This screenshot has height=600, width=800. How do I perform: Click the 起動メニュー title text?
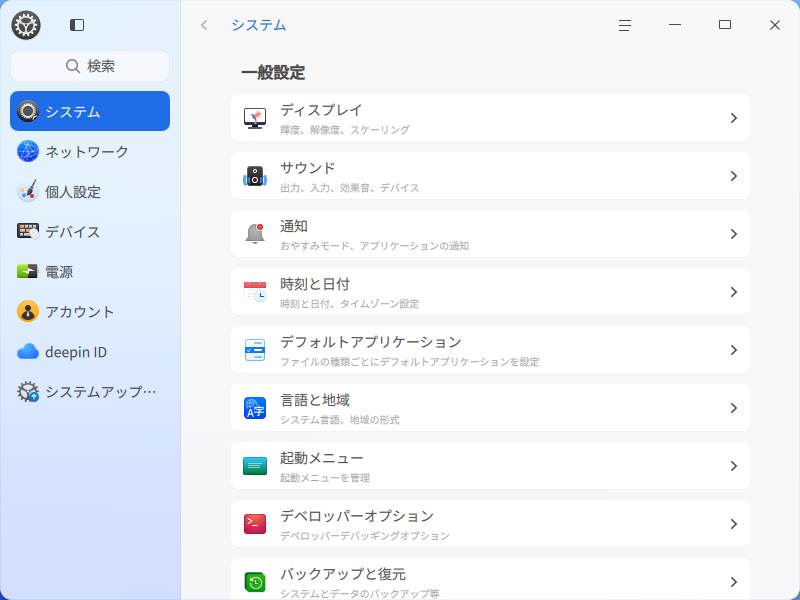click(321, 458)
